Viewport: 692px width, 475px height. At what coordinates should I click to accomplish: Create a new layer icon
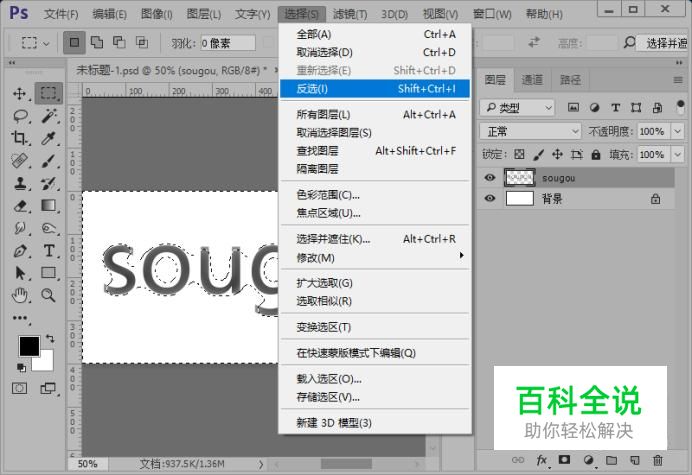(635, 460)
